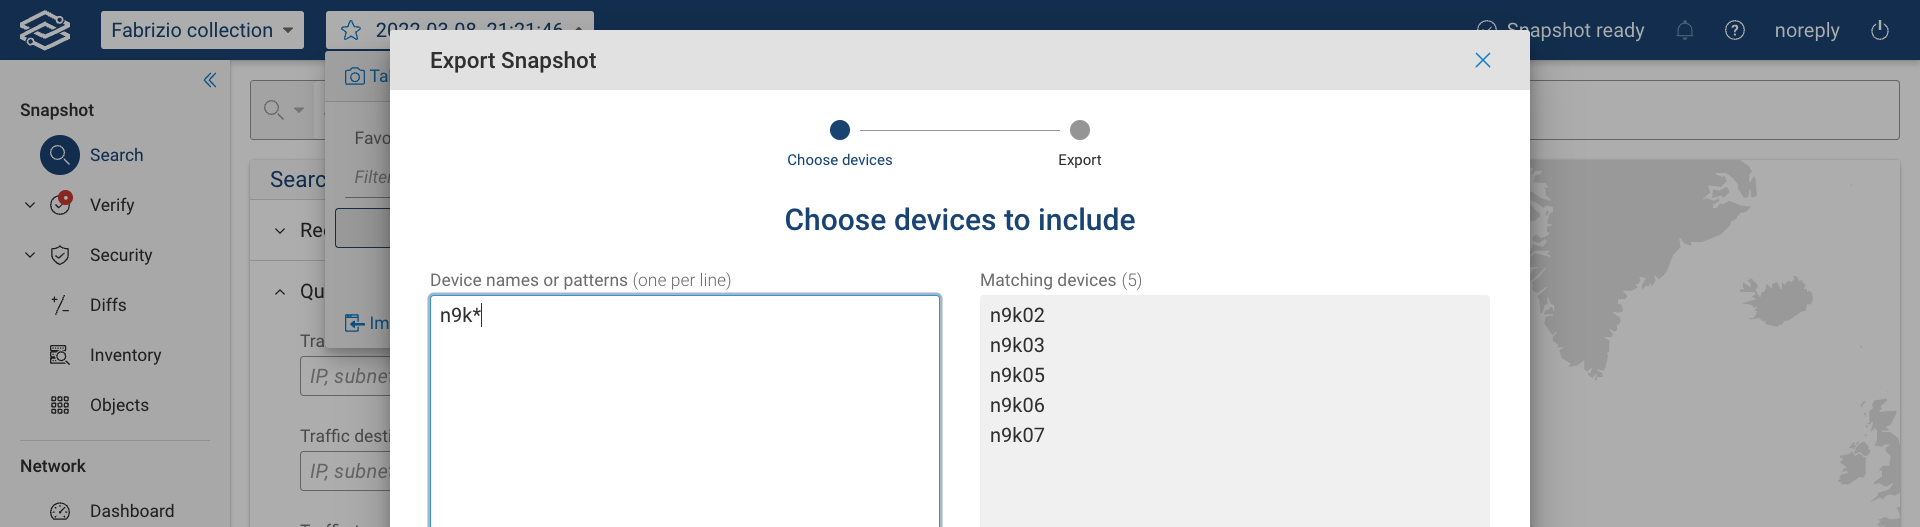Expand the Verify section chevron
Viewport: 1920px width, 527px height.
pos(30,205)
